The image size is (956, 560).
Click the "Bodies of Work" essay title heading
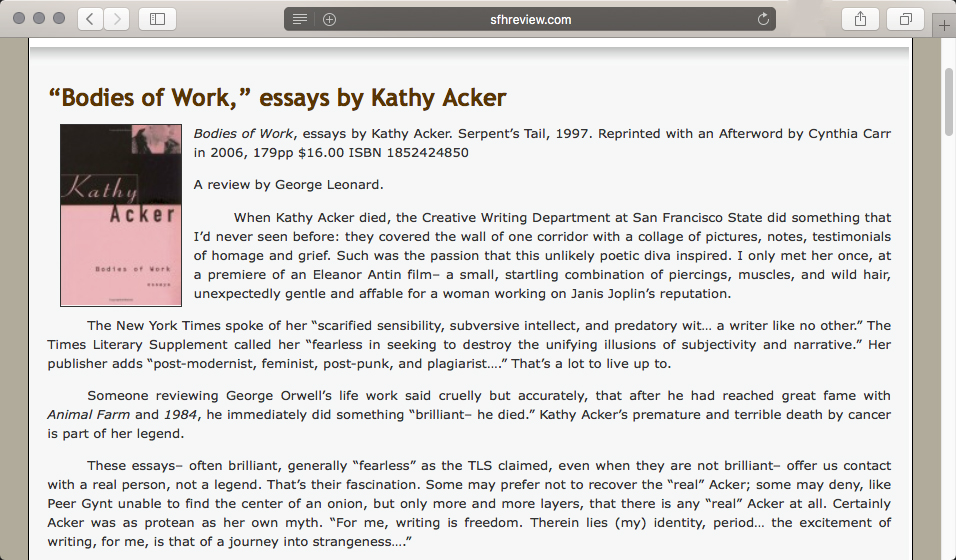coord(277,98)
